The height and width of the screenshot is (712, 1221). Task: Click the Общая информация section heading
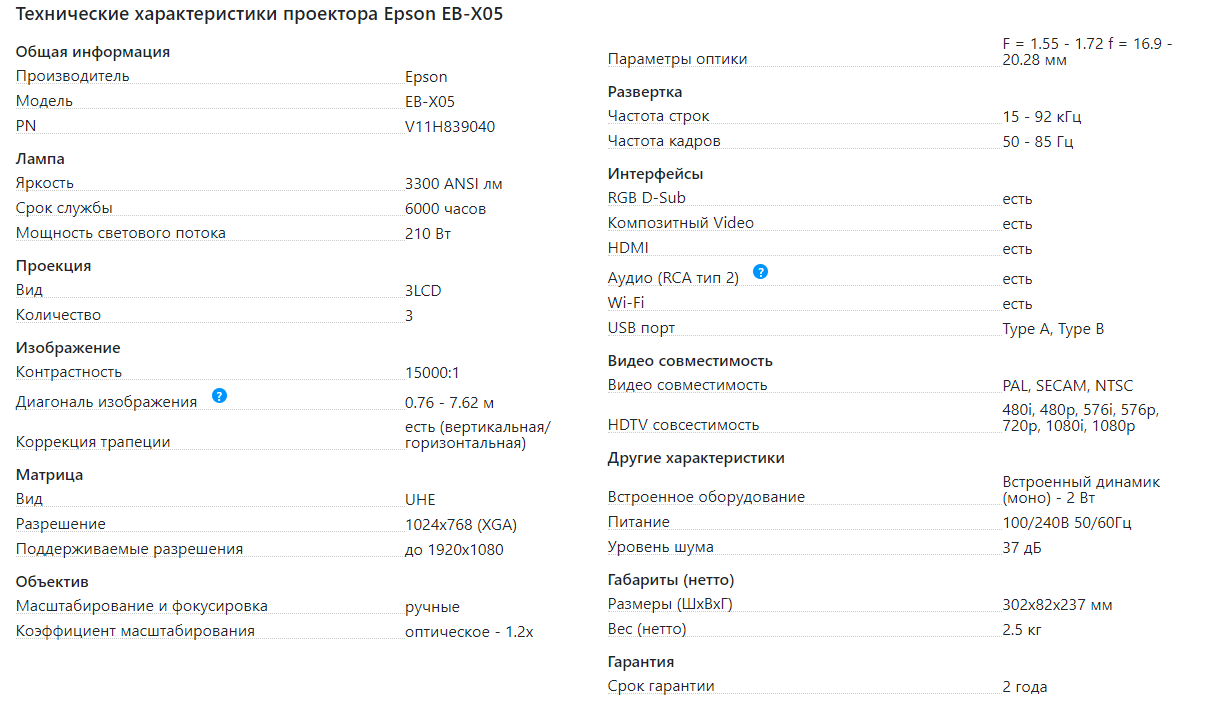93,52
